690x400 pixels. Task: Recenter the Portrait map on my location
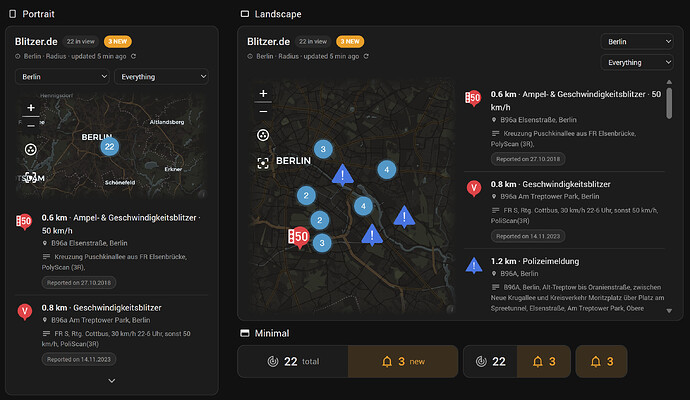[30, 150]
